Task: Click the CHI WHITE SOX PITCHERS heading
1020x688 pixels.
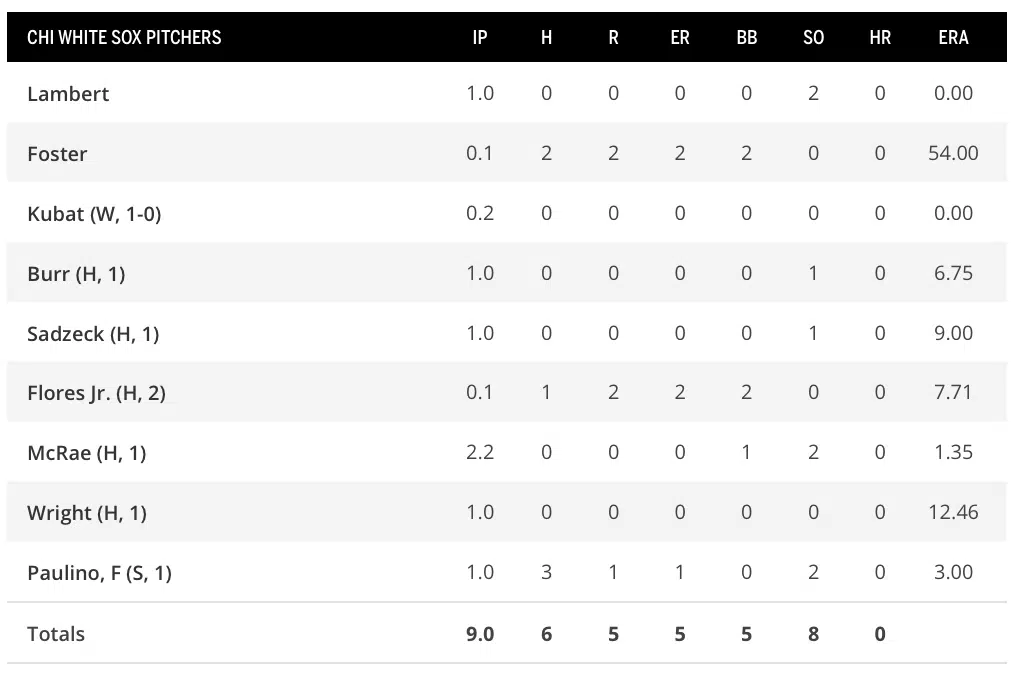Action: 124,38
